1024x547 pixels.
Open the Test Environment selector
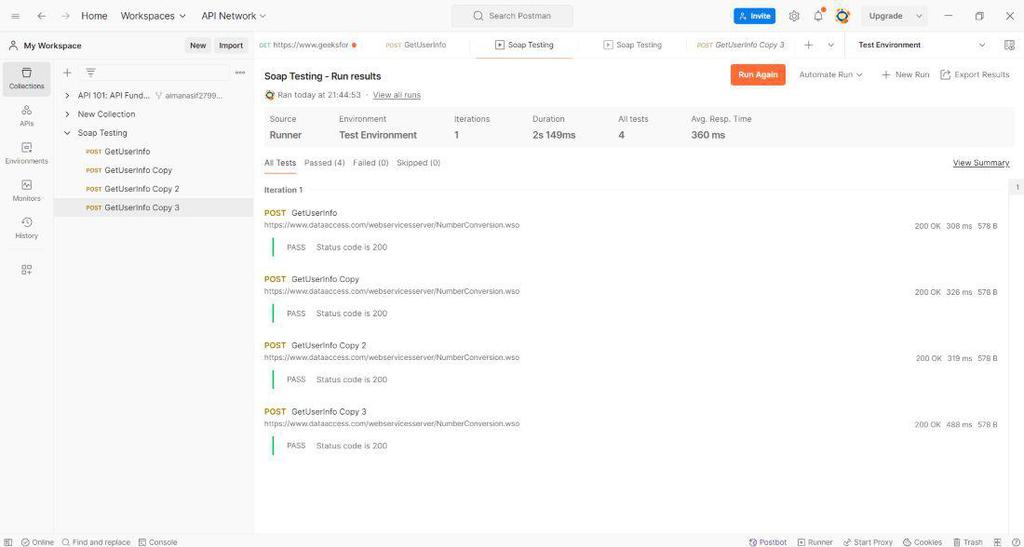(x=921, y=45)
